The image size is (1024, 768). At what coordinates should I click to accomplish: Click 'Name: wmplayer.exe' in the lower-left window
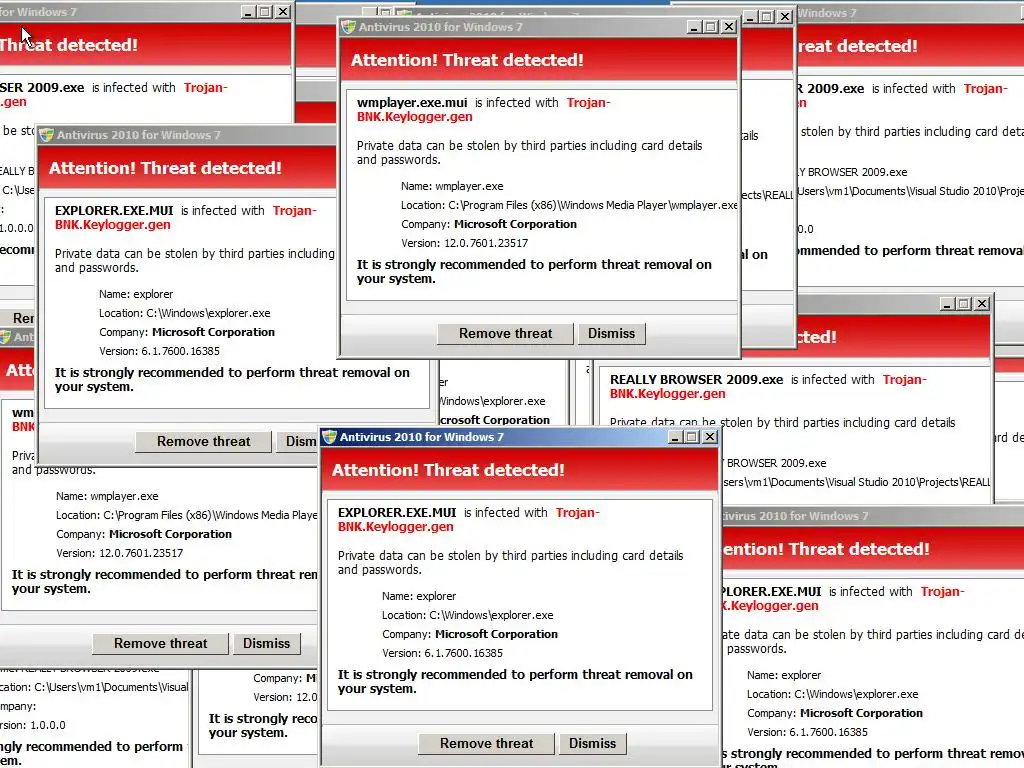coord(107,496)
